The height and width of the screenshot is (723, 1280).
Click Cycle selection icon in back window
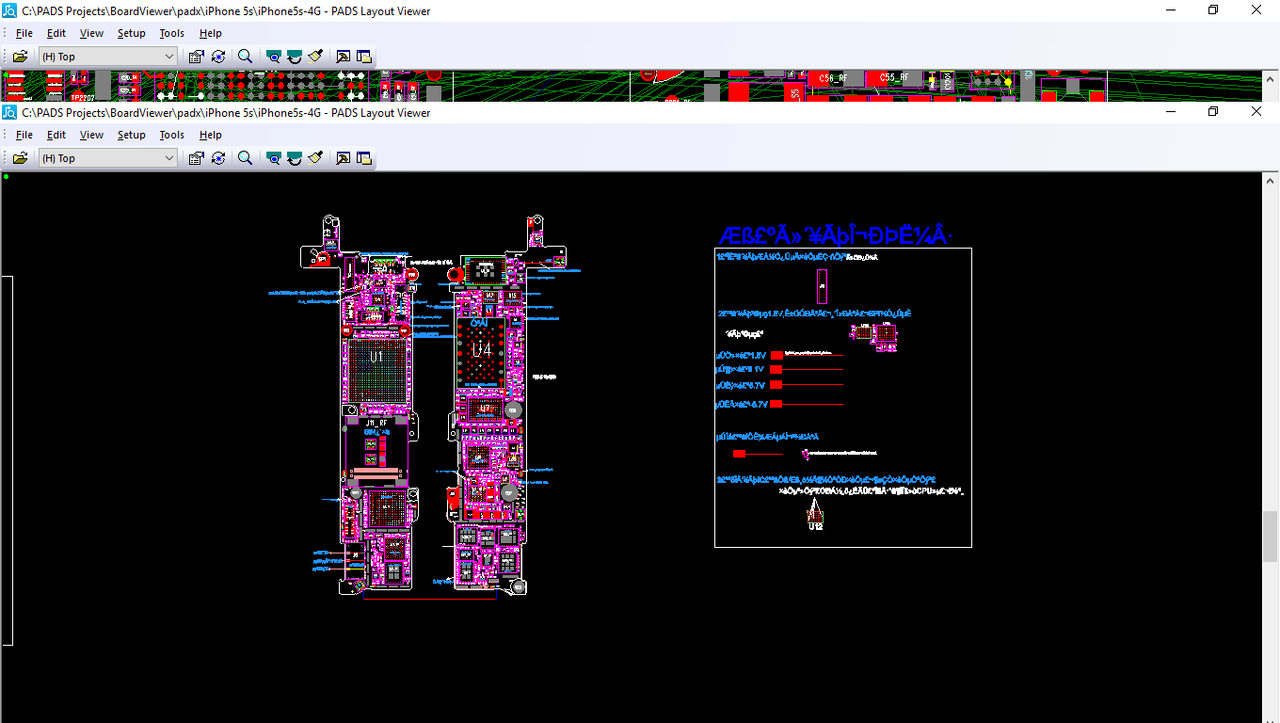tap(218, 57)
